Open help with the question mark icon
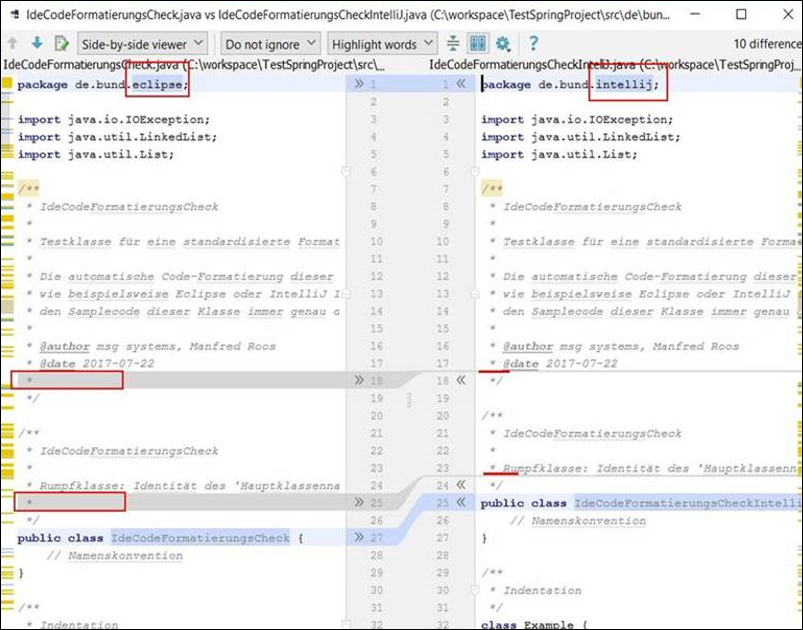Viewport: 803px width, 630px height. pyautogui.click(x=533, y=44)
